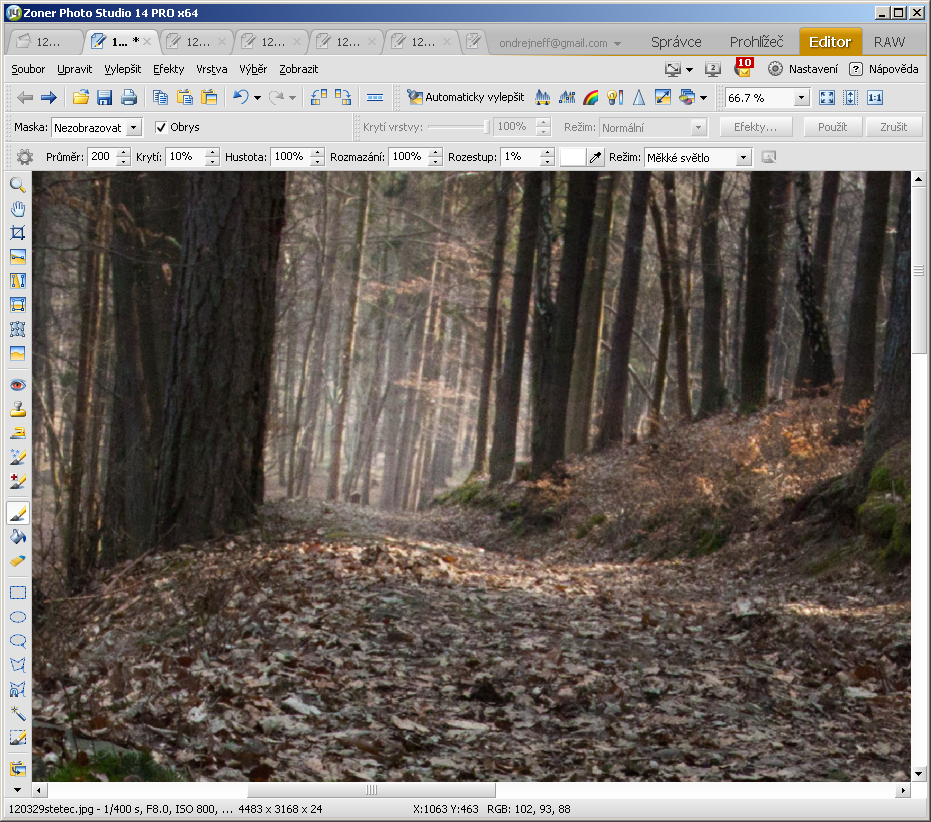Switch to the Správce tab
Screen dimensions: 931x822
(x=676, y=42)
